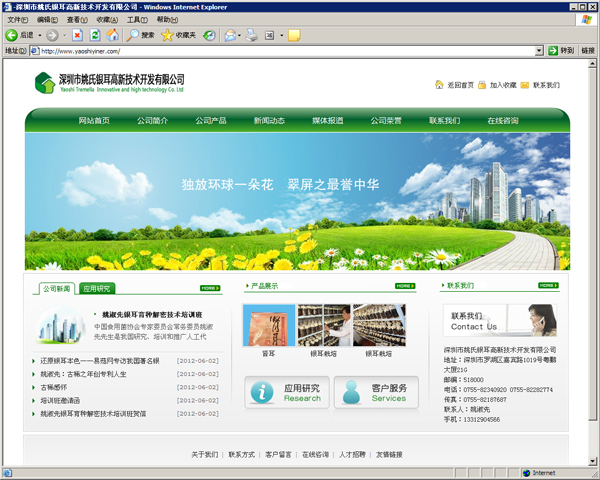Select 公司产品 in the green navigation bar
600x480 pixels.
tap(211, 120)
